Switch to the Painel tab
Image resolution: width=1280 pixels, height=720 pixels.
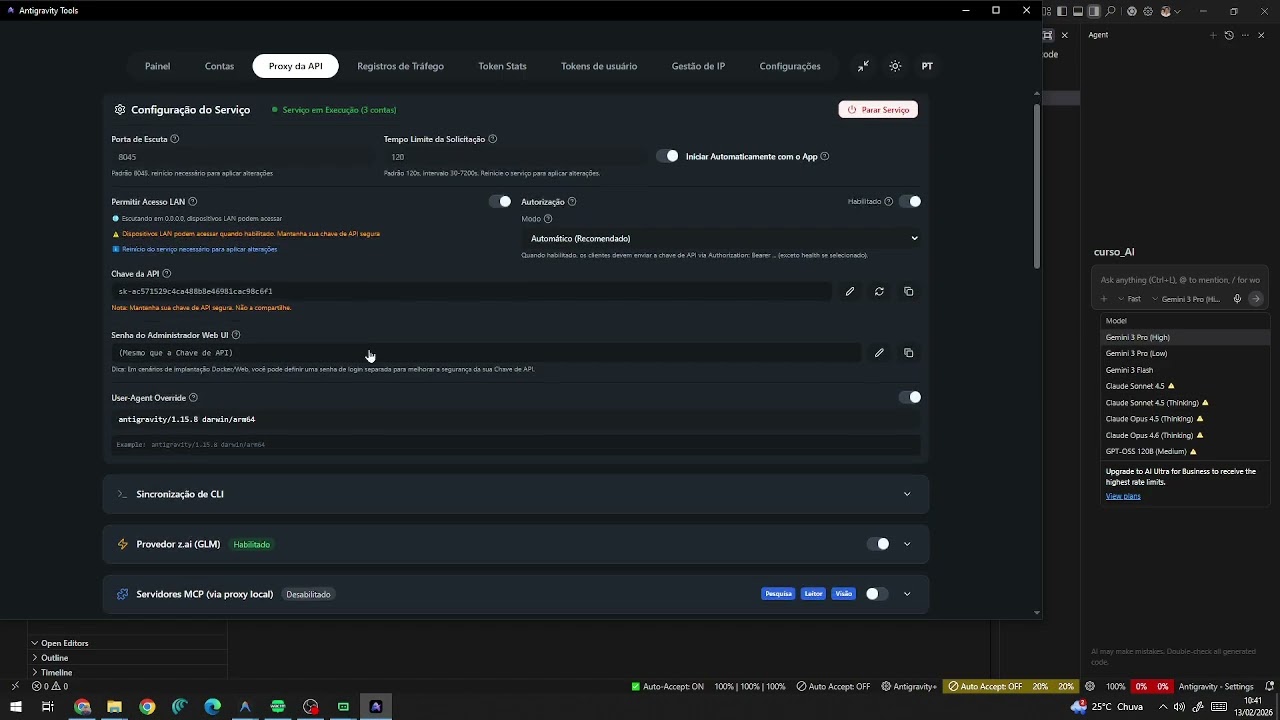158,66
